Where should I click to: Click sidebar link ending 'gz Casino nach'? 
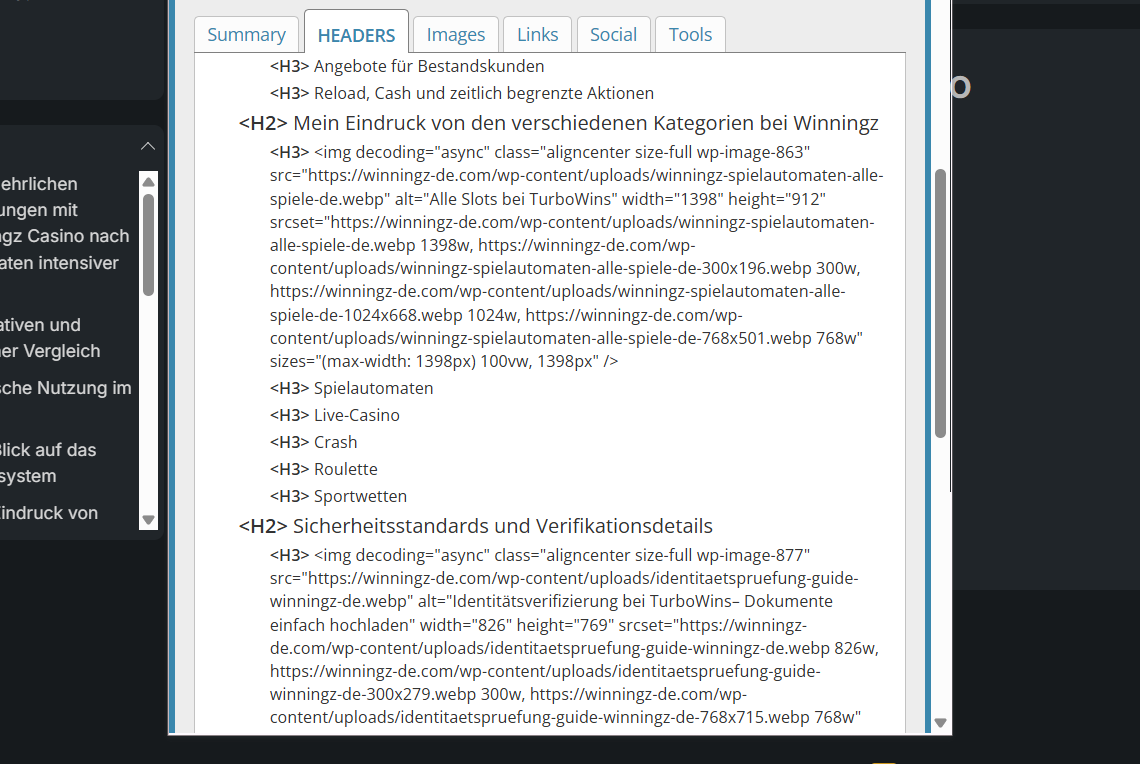pos(65,236)
